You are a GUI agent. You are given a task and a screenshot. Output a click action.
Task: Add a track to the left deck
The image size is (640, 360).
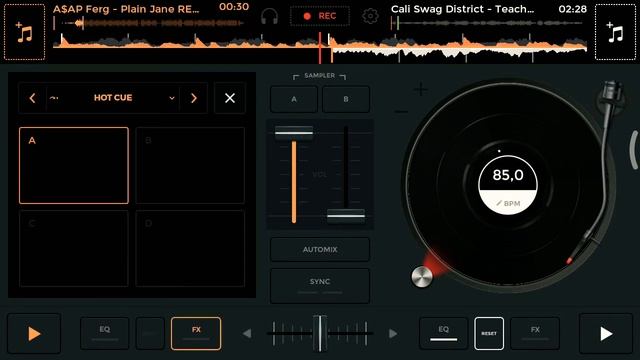click(24, 32)
